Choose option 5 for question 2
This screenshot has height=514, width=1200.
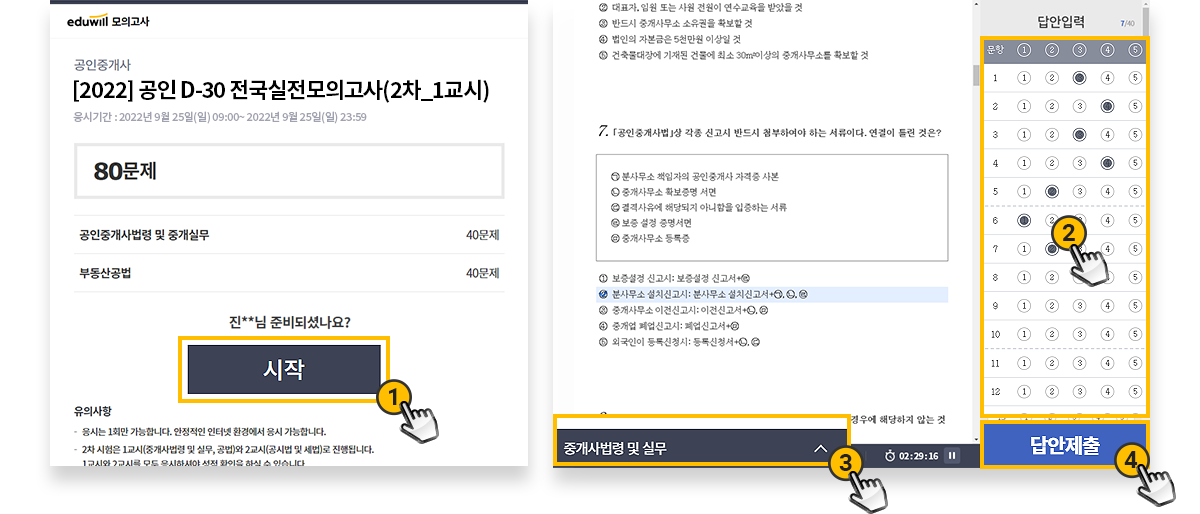click(x=1135, y=106)
